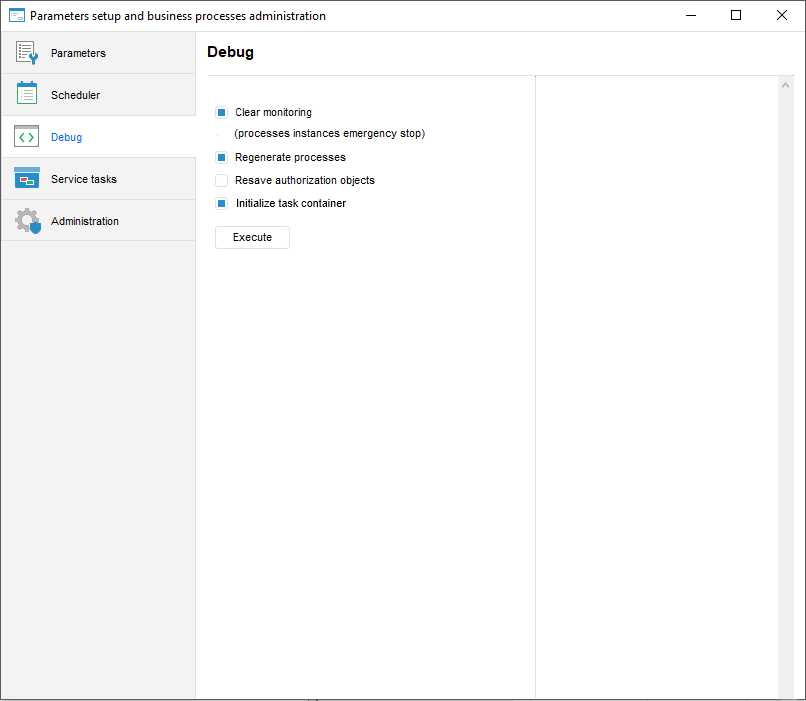Image resolution: width=806 pixels, height=701 pixels.
Task: Uncheck the Clear monitoring checkbox
Action: tap(222, 113)
